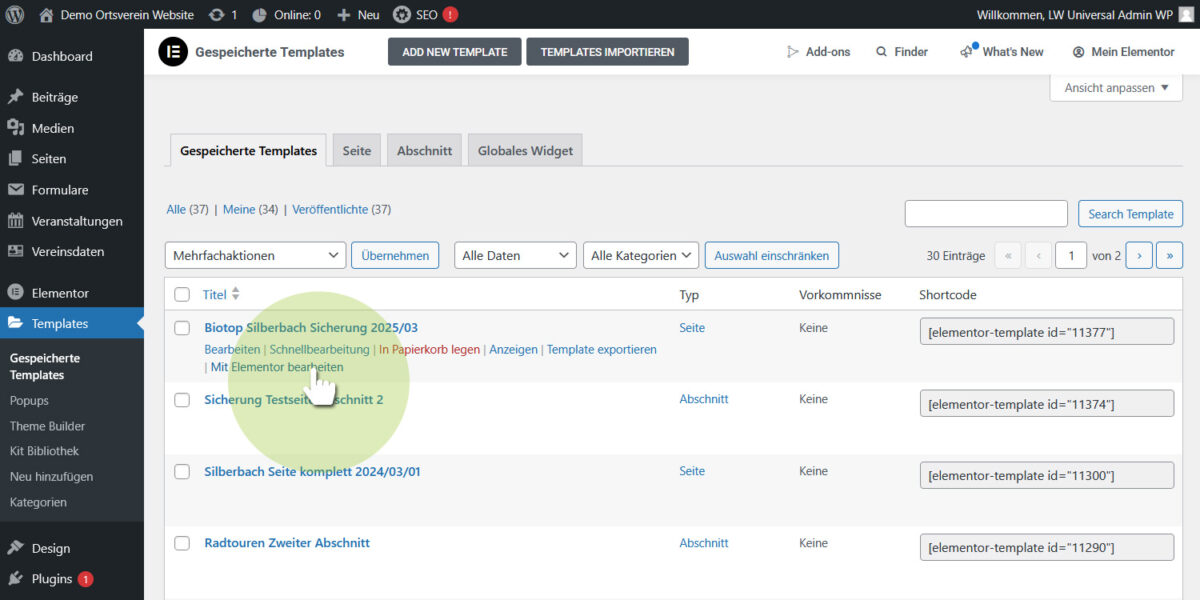Open the Finder search icon
Image resolution: width=1200 pixels, height=600 pixels.
coord(881,52)
